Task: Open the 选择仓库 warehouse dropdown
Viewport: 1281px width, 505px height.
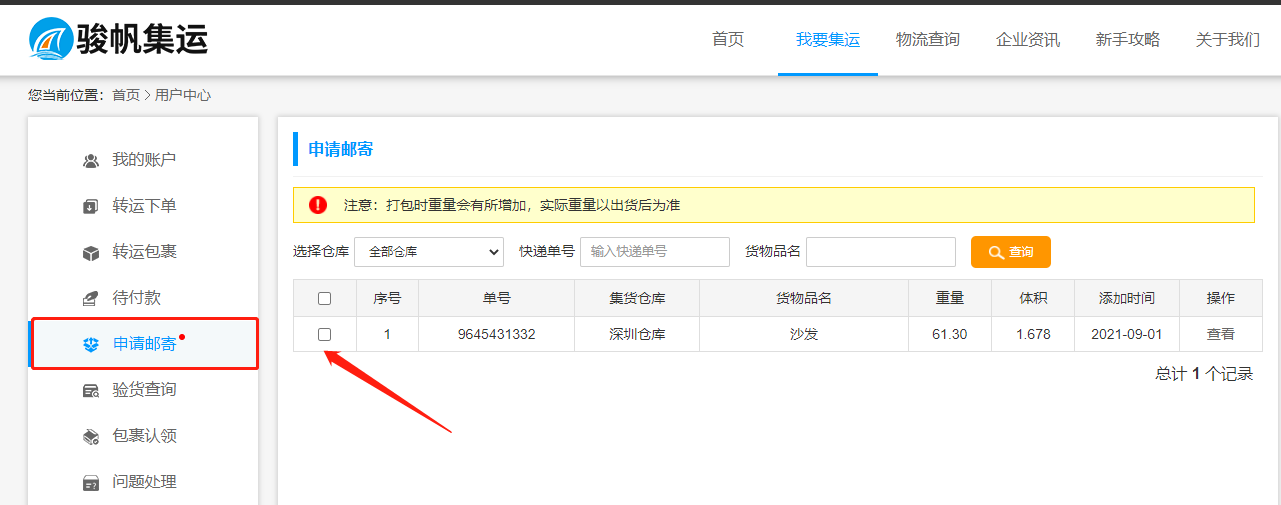Action: click(428, 252)
